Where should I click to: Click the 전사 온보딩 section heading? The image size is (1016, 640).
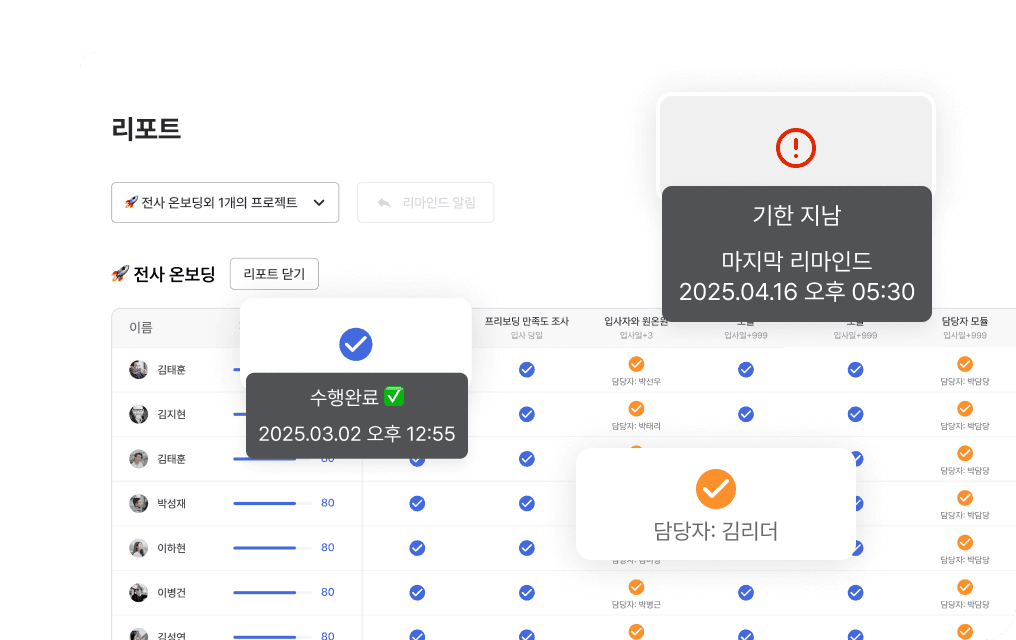174,274
